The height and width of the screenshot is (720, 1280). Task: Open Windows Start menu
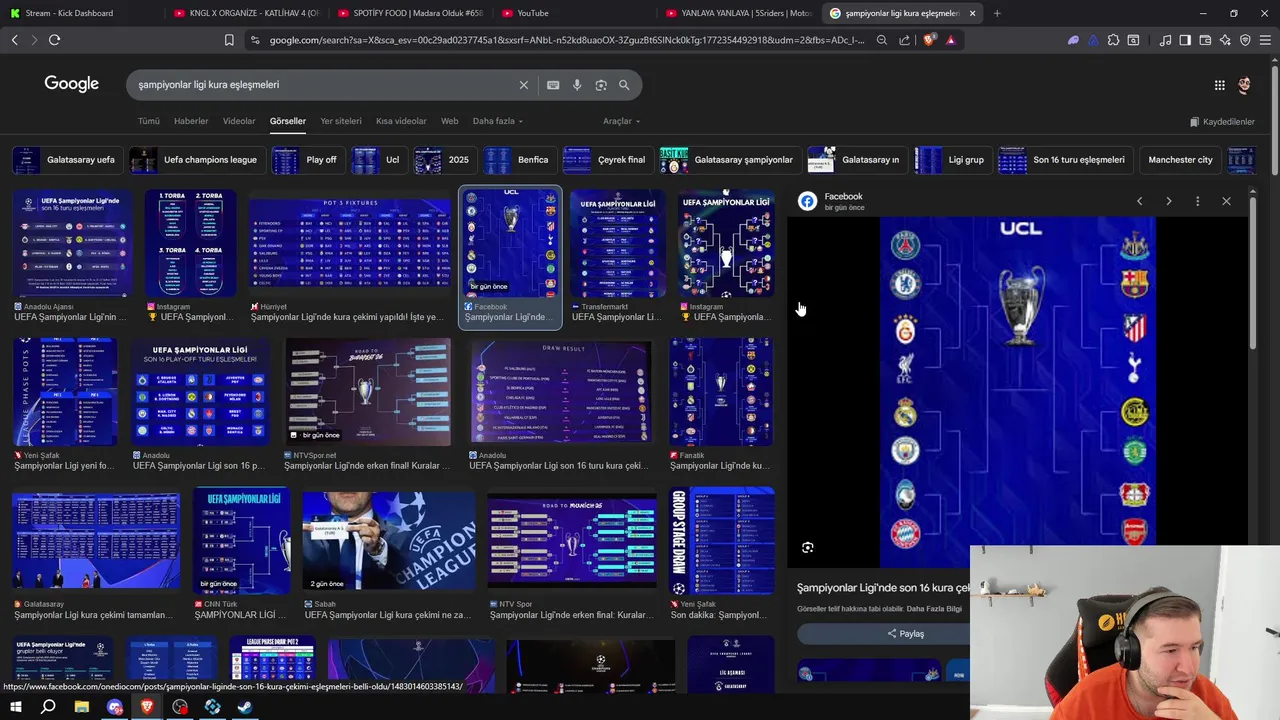pos(16,707)
